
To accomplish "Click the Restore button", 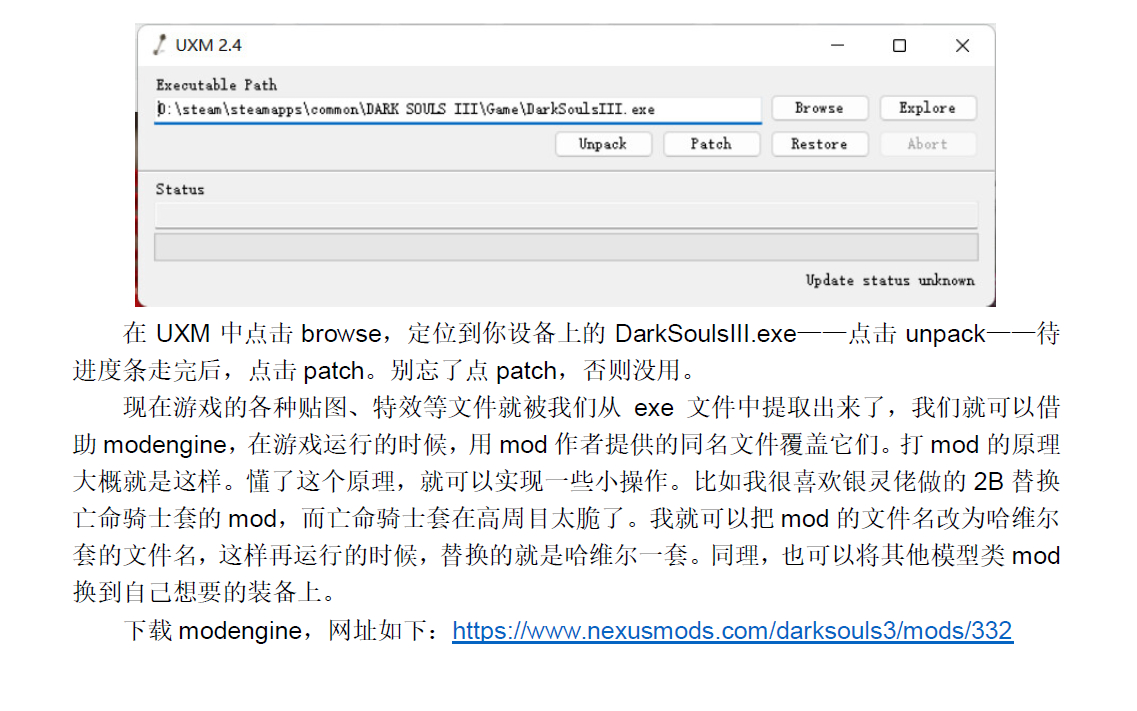I will 819,144.
